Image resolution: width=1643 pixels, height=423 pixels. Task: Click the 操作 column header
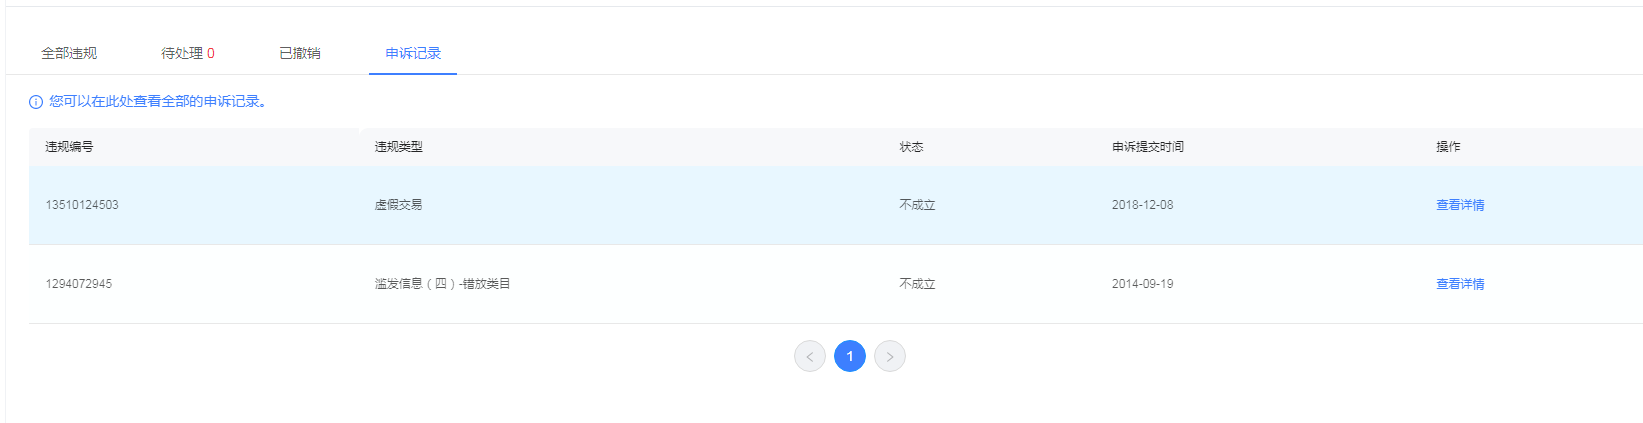(x=1448, y=147)
